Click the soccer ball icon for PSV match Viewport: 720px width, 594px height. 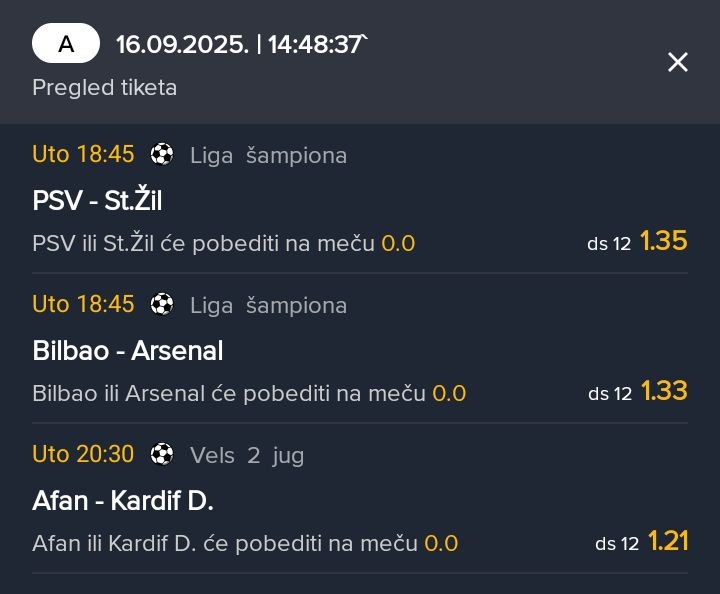tap(162, 154)
